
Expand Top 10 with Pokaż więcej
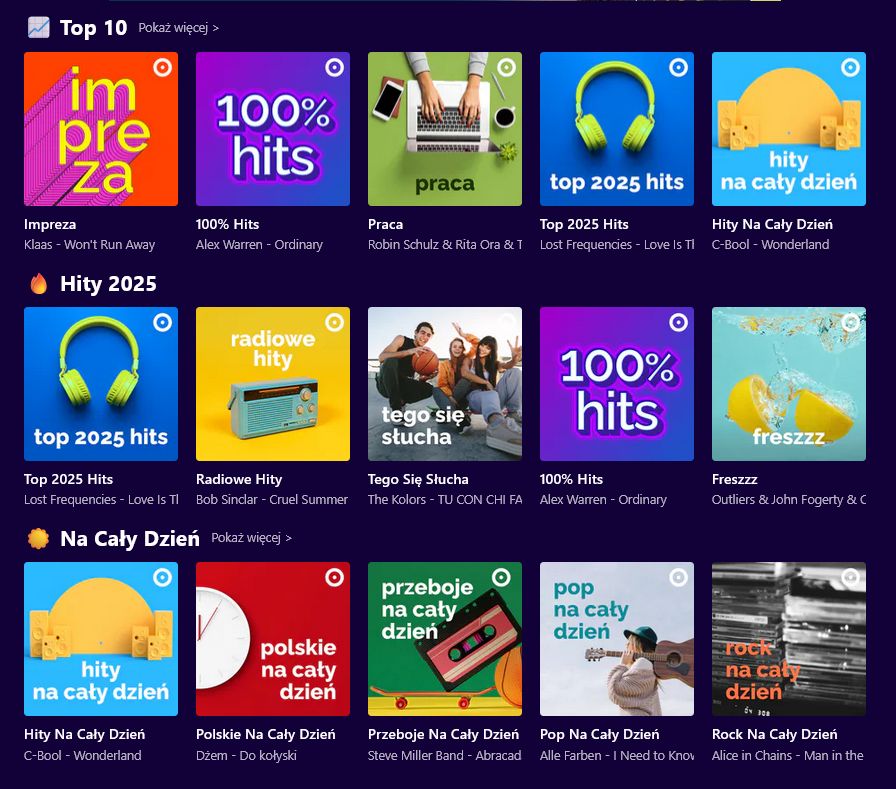[x=179, y=28]
